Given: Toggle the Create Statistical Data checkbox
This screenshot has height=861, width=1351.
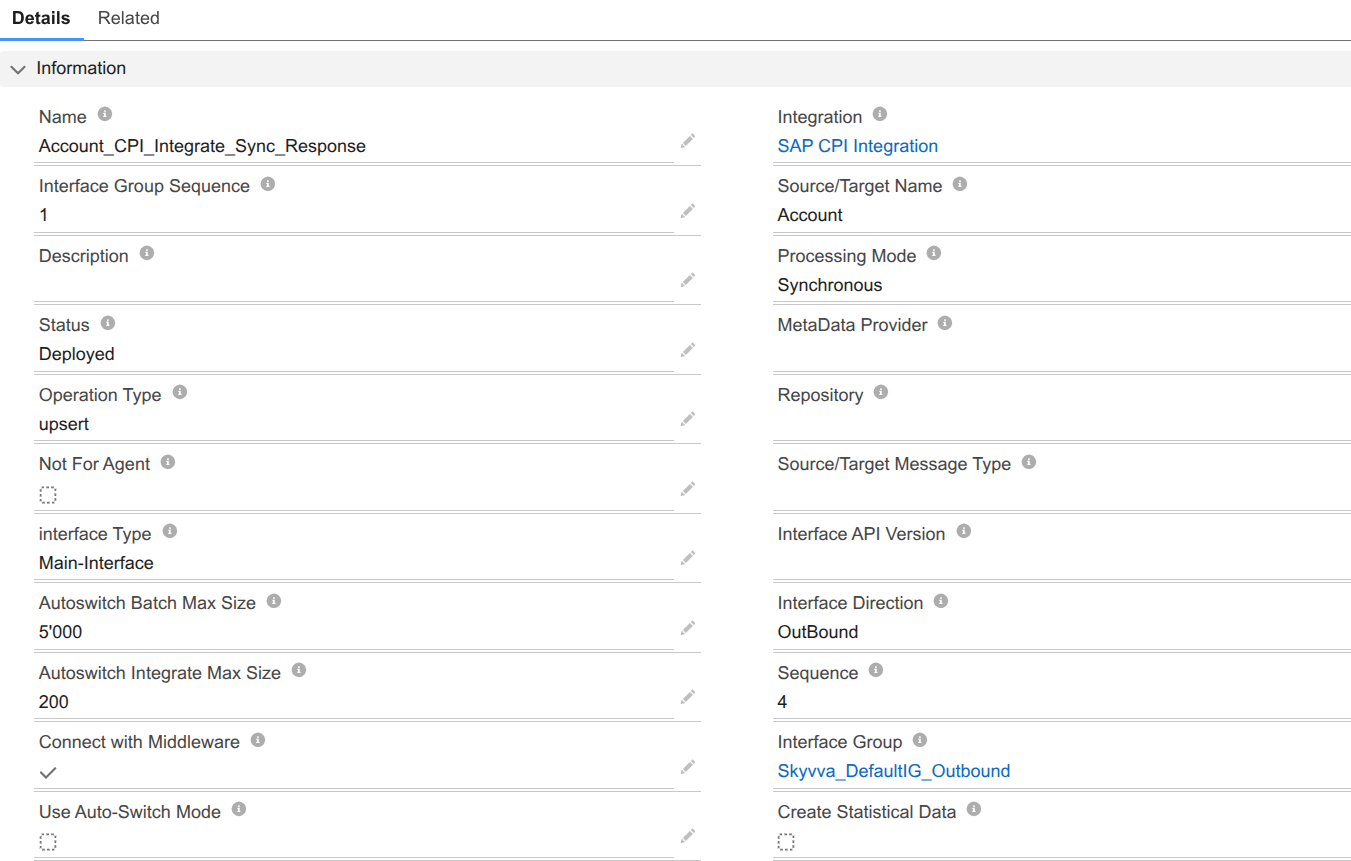Looking at the screenshot, I should tap(787, 842).
